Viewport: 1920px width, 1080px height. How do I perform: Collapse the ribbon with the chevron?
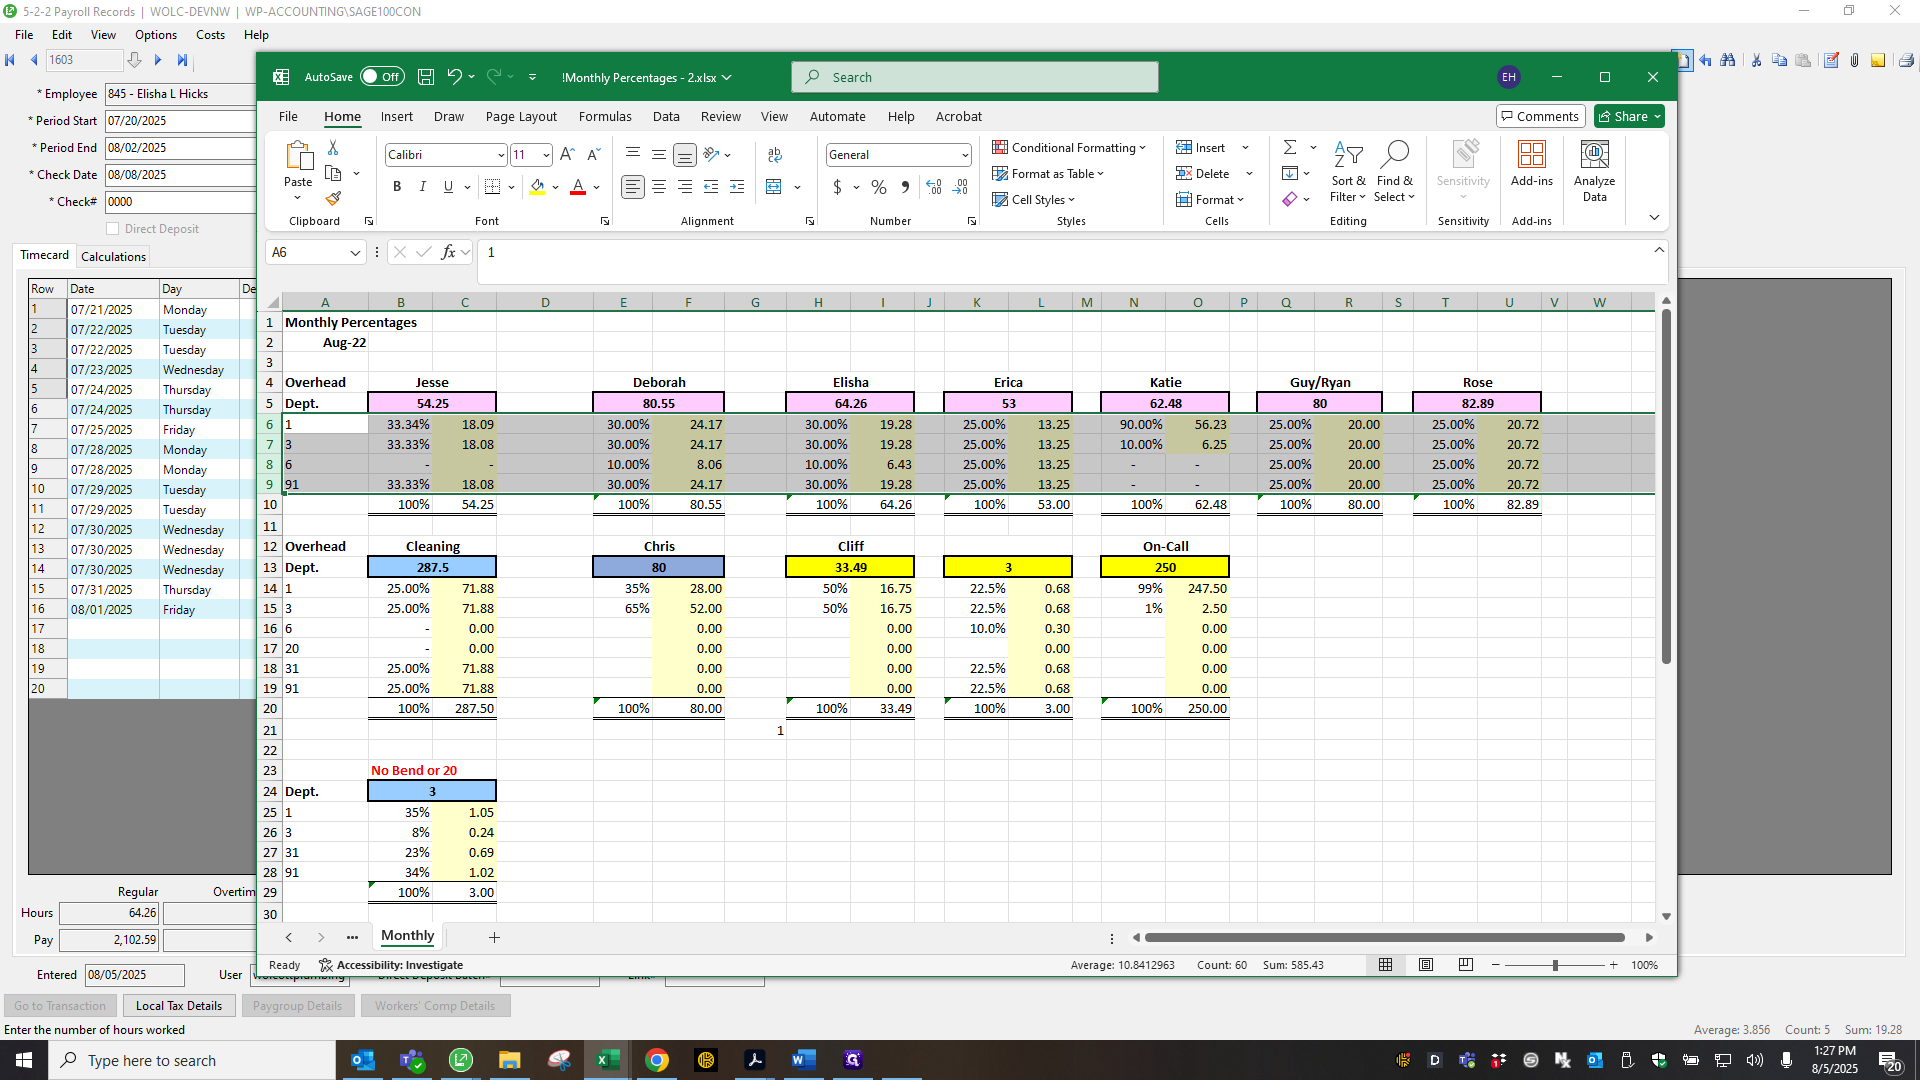click(x=1654, y=217)
